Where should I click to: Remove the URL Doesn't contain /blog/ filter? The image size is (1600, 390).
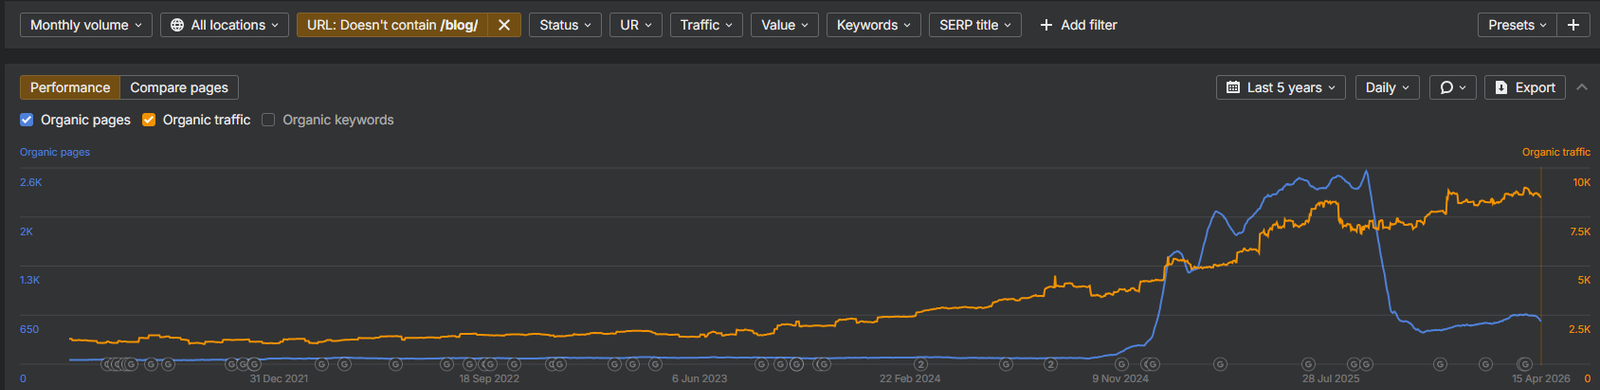click(504, 25)
